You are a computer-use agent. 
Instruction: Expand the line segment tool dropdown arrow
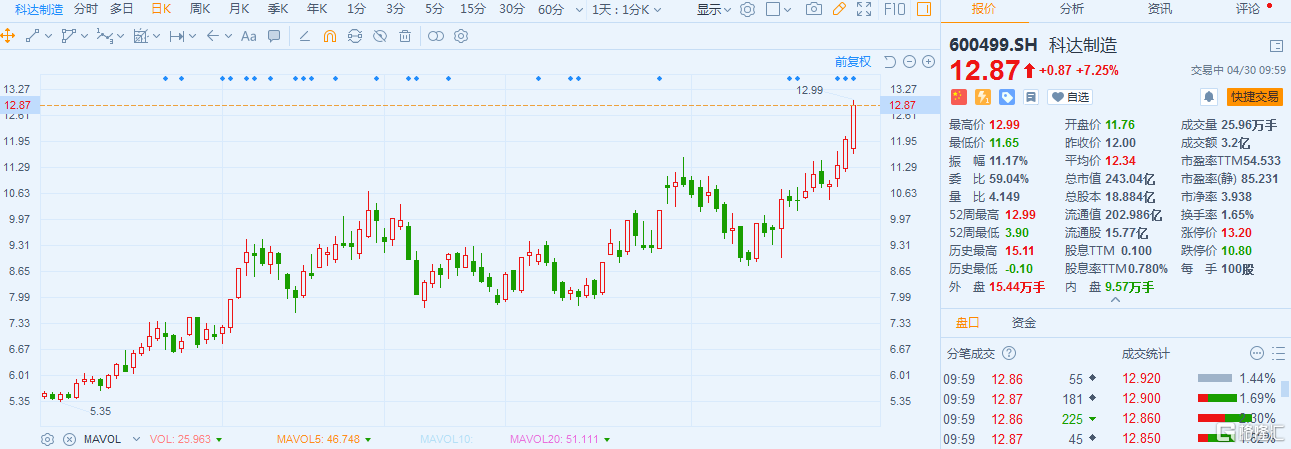coord(48,37)
